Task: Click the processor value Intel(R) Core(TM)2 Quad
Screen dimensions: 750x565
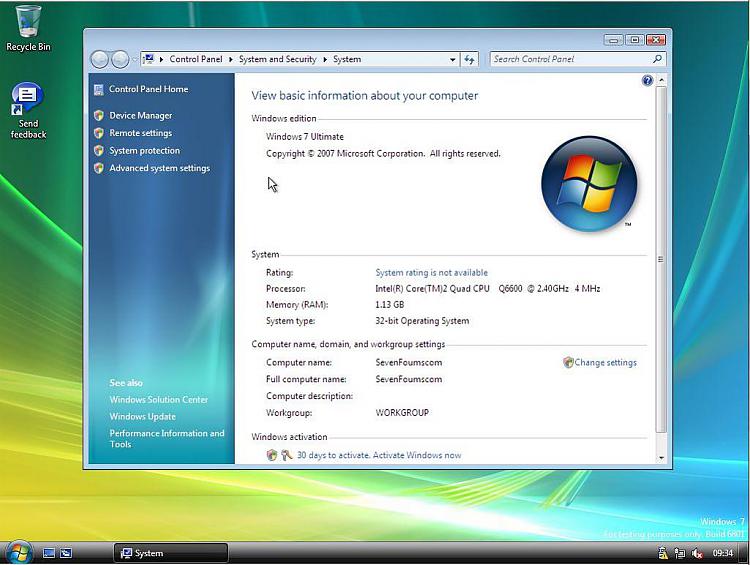Action: [x=487, y=289]
